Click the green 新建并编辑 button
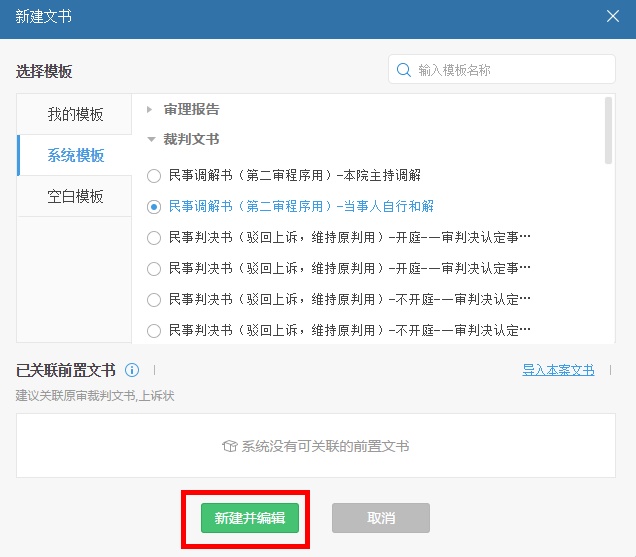 (249, 518)
